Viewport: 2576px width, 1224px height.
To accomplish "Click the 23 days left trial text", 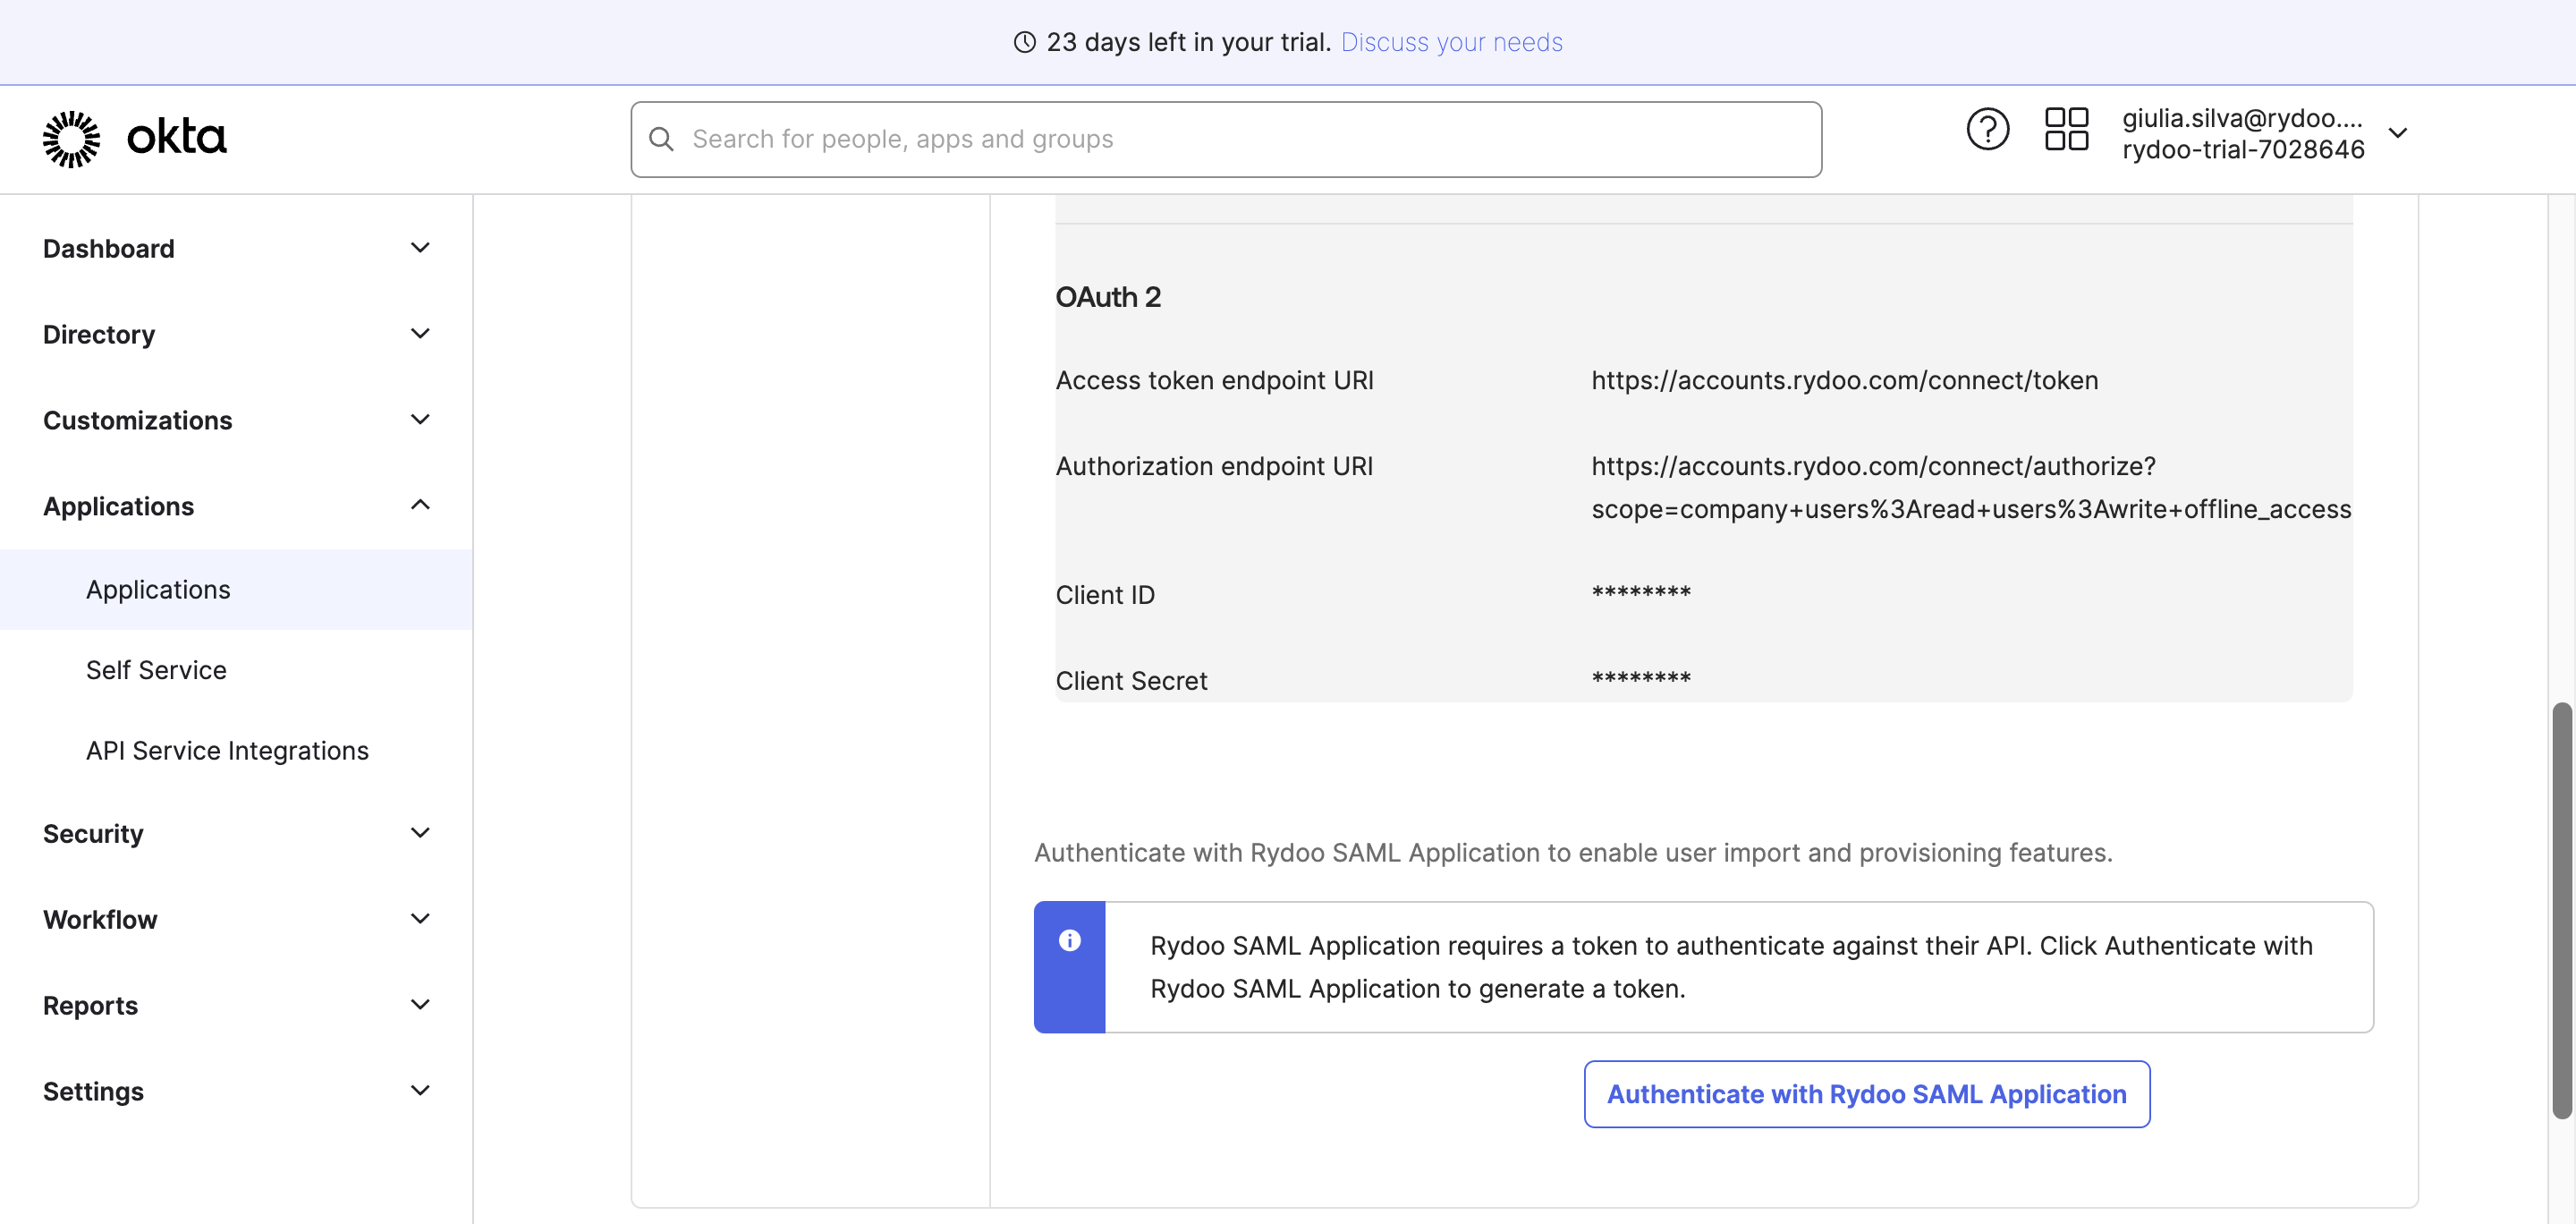I will coord(1188,42).
